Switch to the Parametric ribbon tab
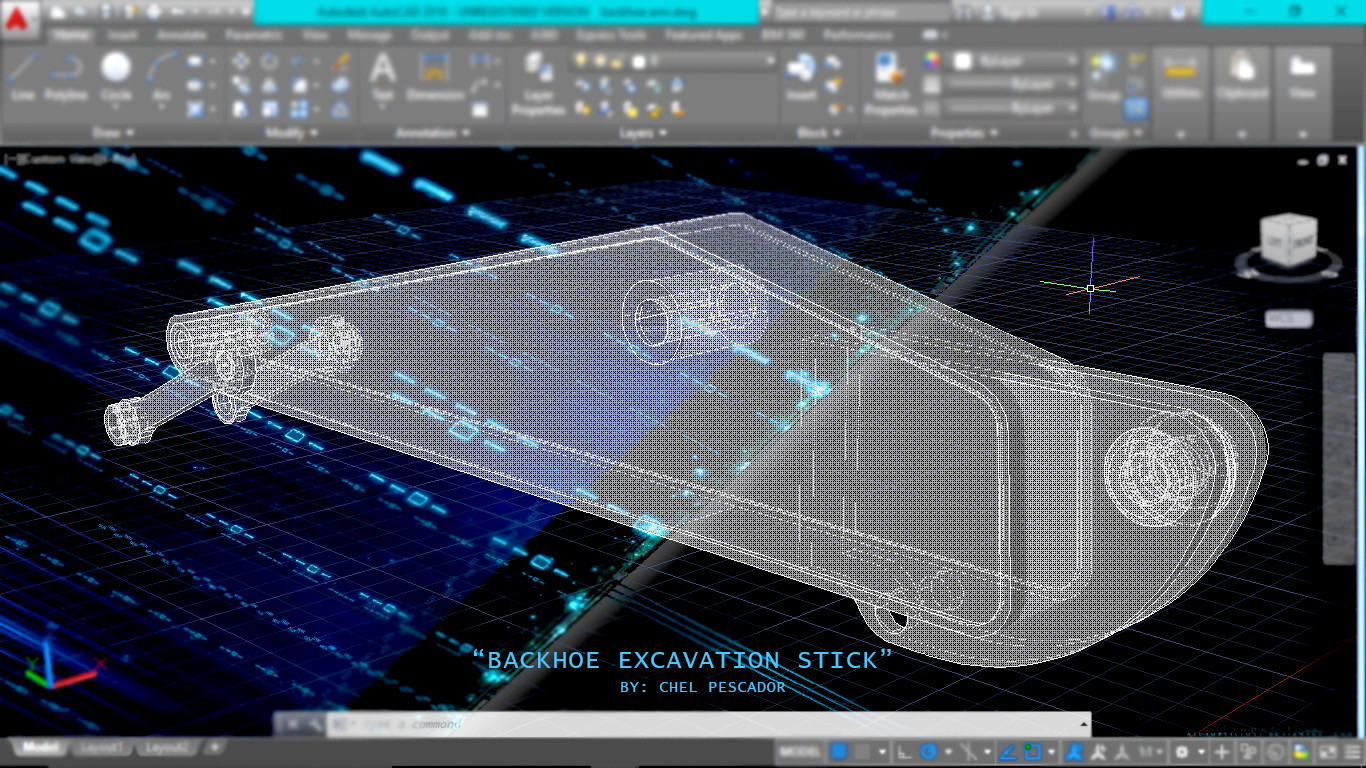 click(254, 34)
